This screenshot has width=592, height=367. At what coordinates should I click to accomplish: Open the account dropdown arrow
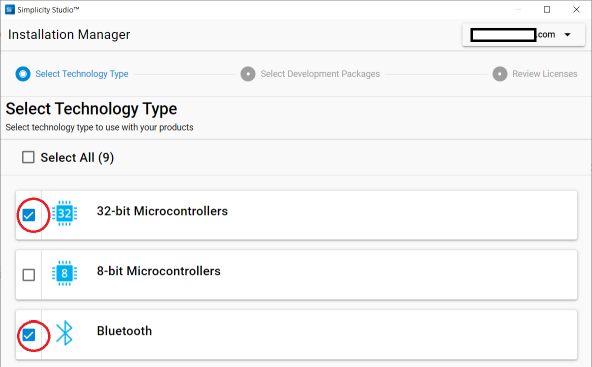[567, 35]
